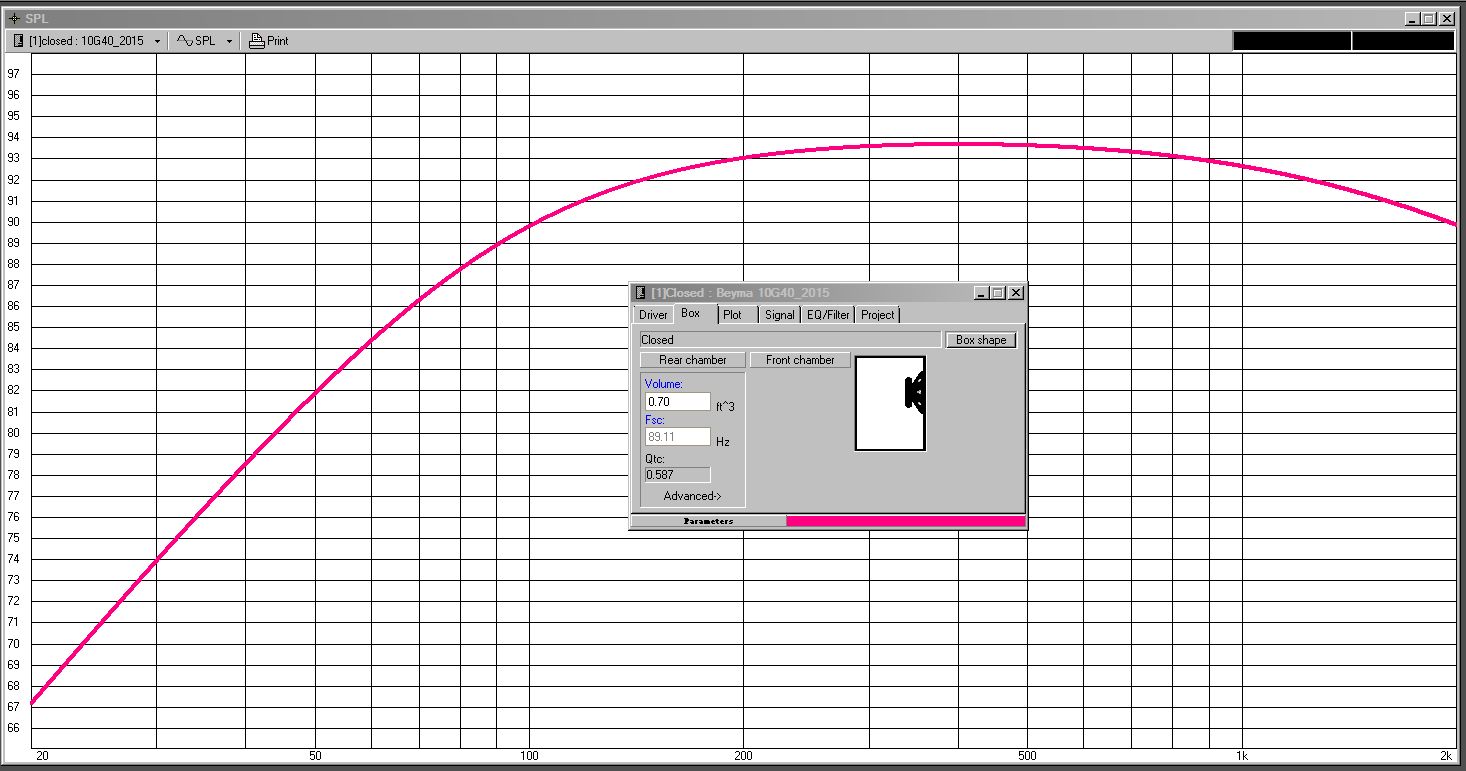Viewport: 1466px width, 771px height.
Task: Click the Box shape button
Action: click(x=981, y=340)
